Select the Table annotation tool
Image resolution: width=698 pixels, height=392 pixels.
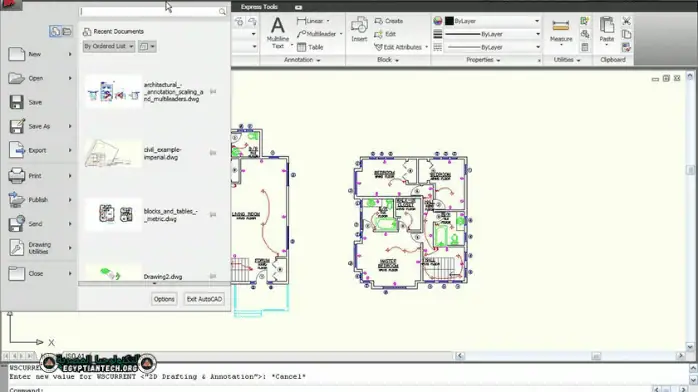[x=310, y=47]
